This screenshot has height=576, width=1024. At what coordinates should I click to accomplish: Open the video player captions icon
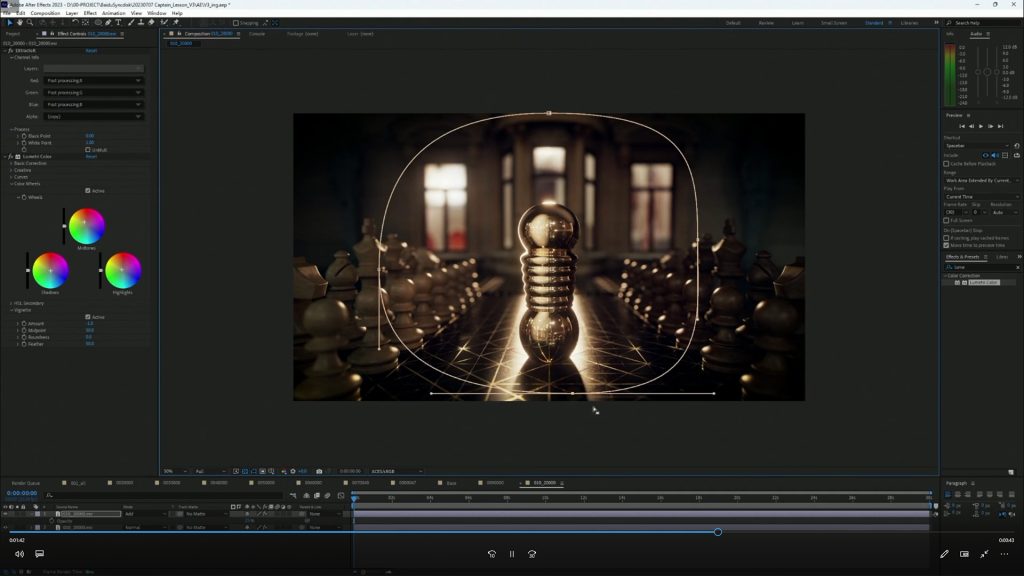tap(40, 553)
